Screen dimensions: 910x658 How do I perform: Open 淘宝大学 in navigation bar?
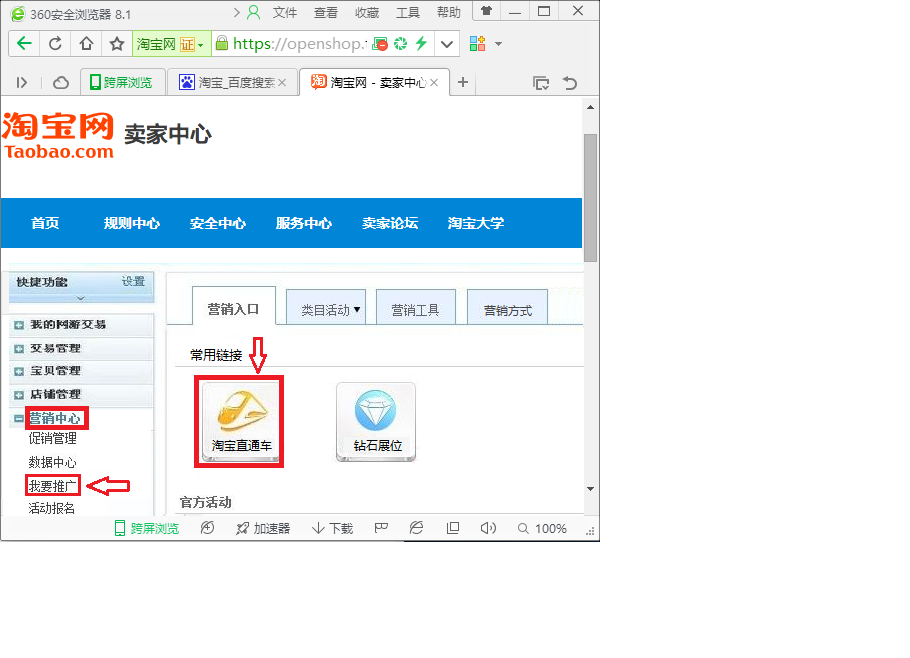pyautogui.click(x=476, y=223)
